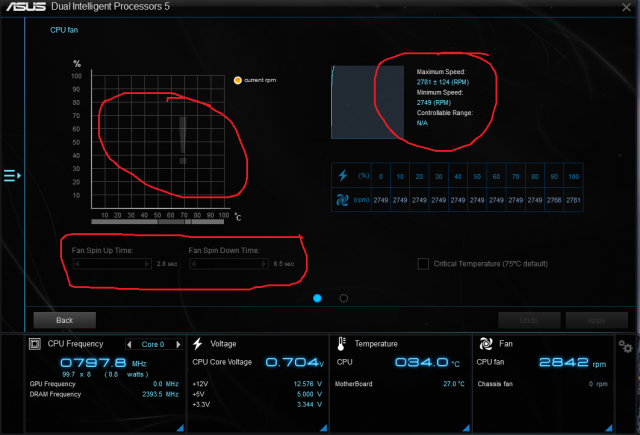This screenshot has width=640, height=435.
Task: Close the Dual Intelligent Processors window
Action: click(626, 7)
